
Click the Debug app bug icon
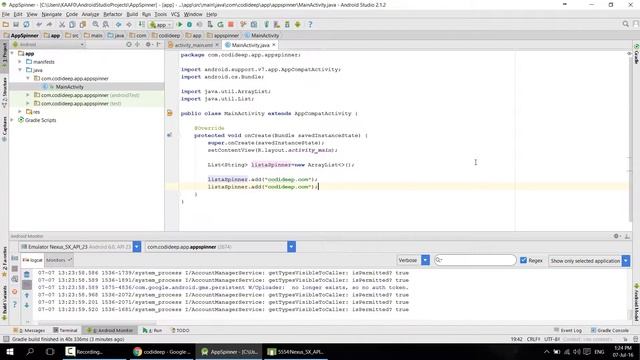coord(189,24)
